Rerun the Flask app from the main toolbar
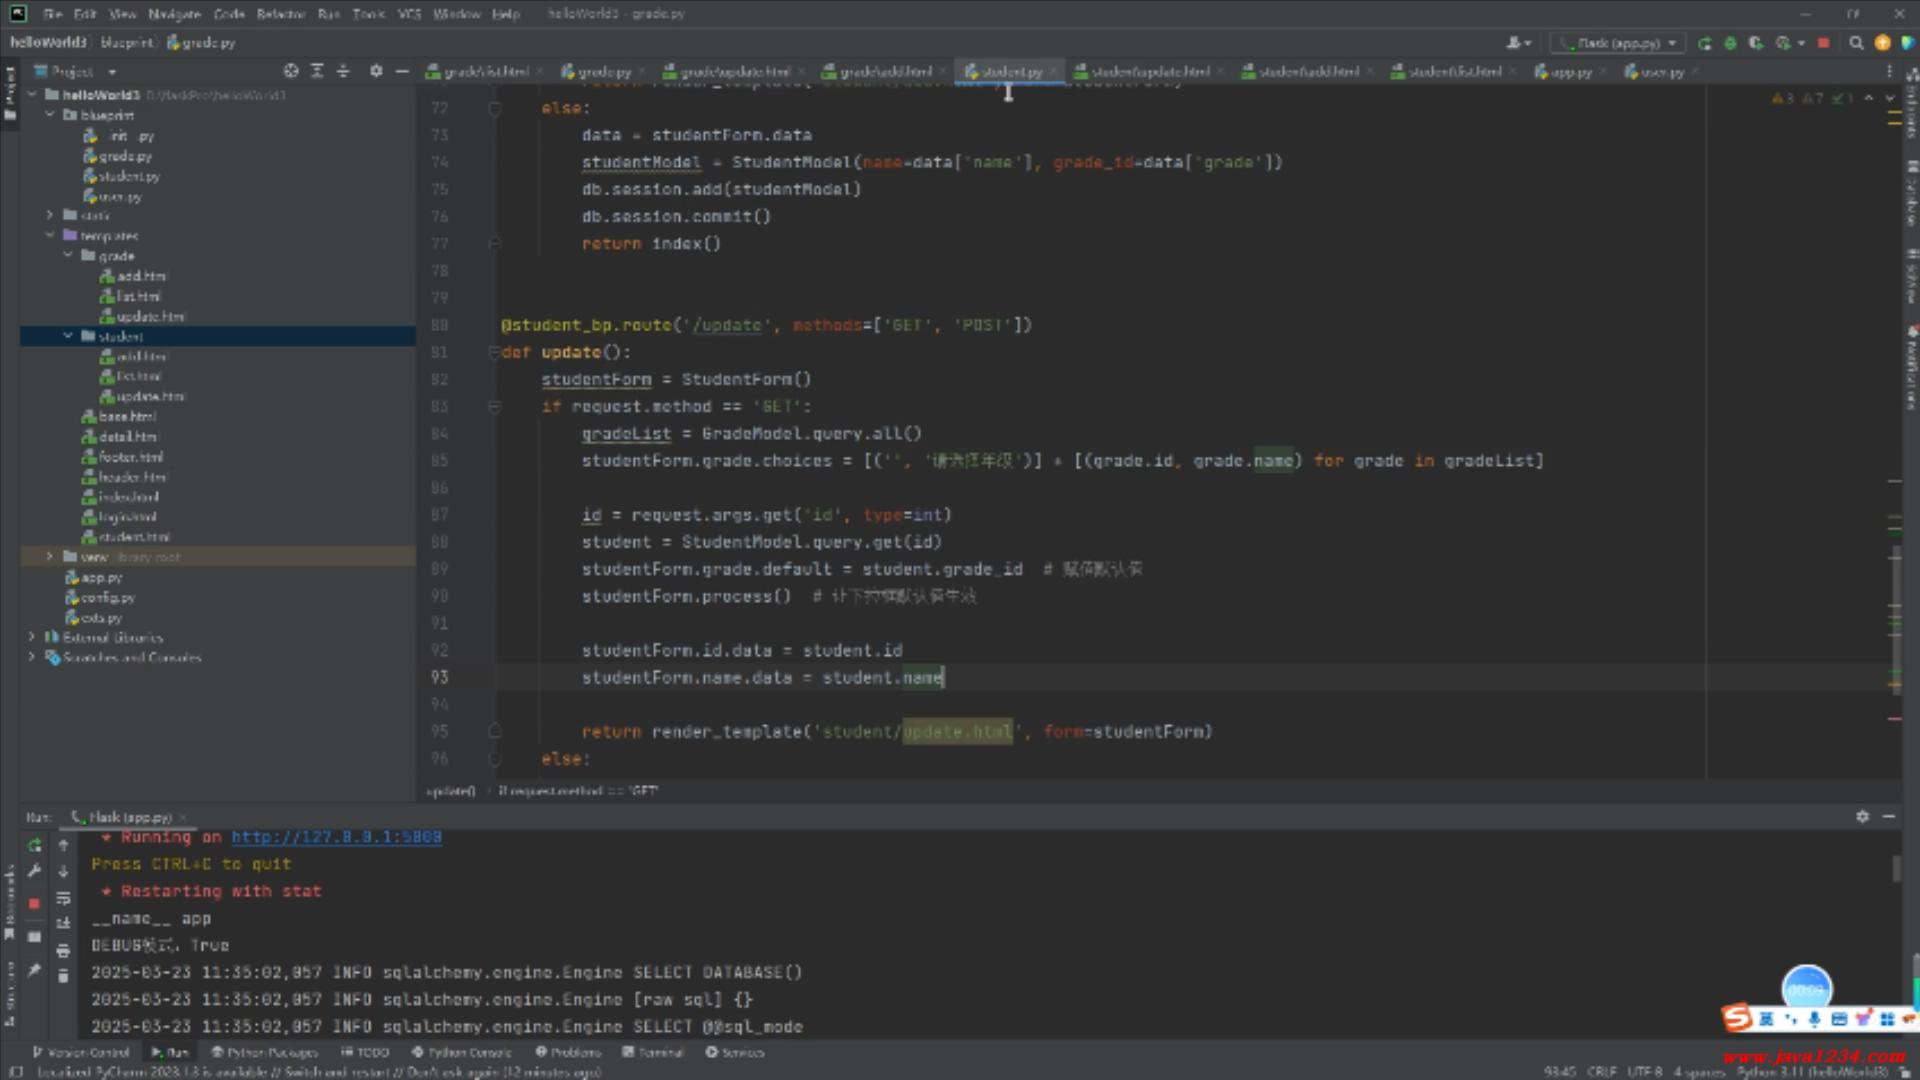The image size is (1920, 1080). 1705,43
